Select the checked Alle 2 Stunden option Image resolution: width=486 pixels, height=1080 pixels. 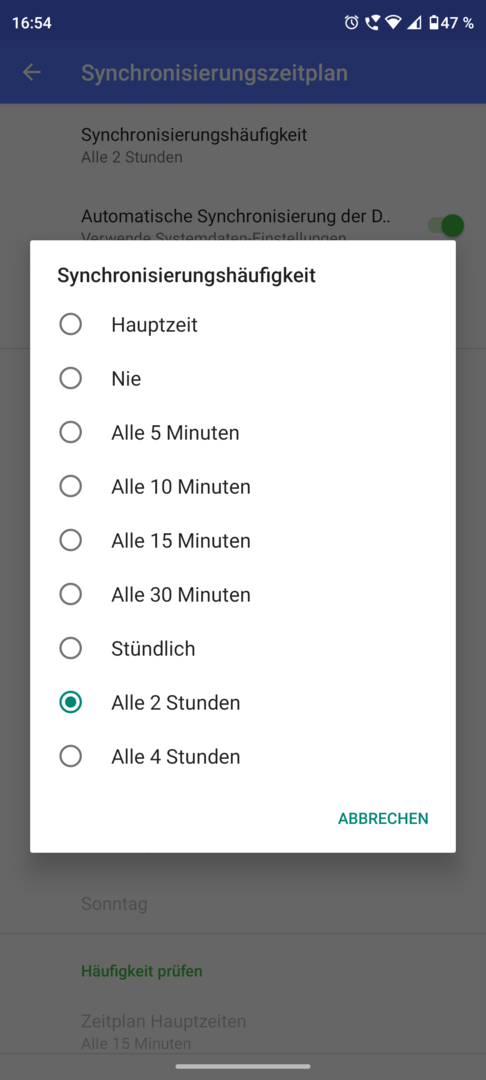point(243,703)
